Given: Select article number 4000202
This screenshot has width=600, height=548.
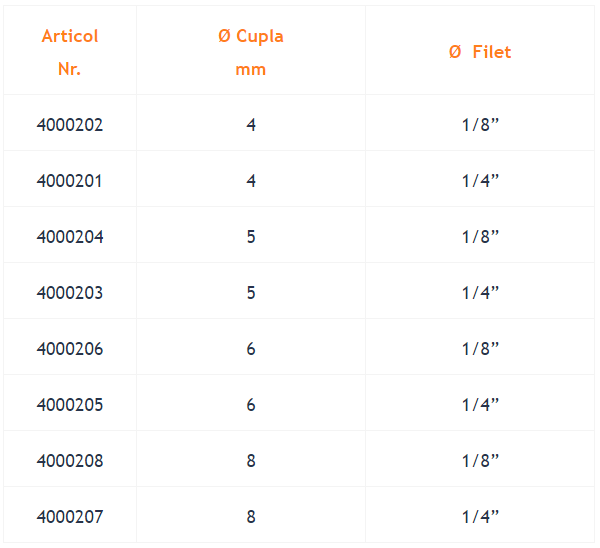Looking at the screenshot, I should 70,125.
